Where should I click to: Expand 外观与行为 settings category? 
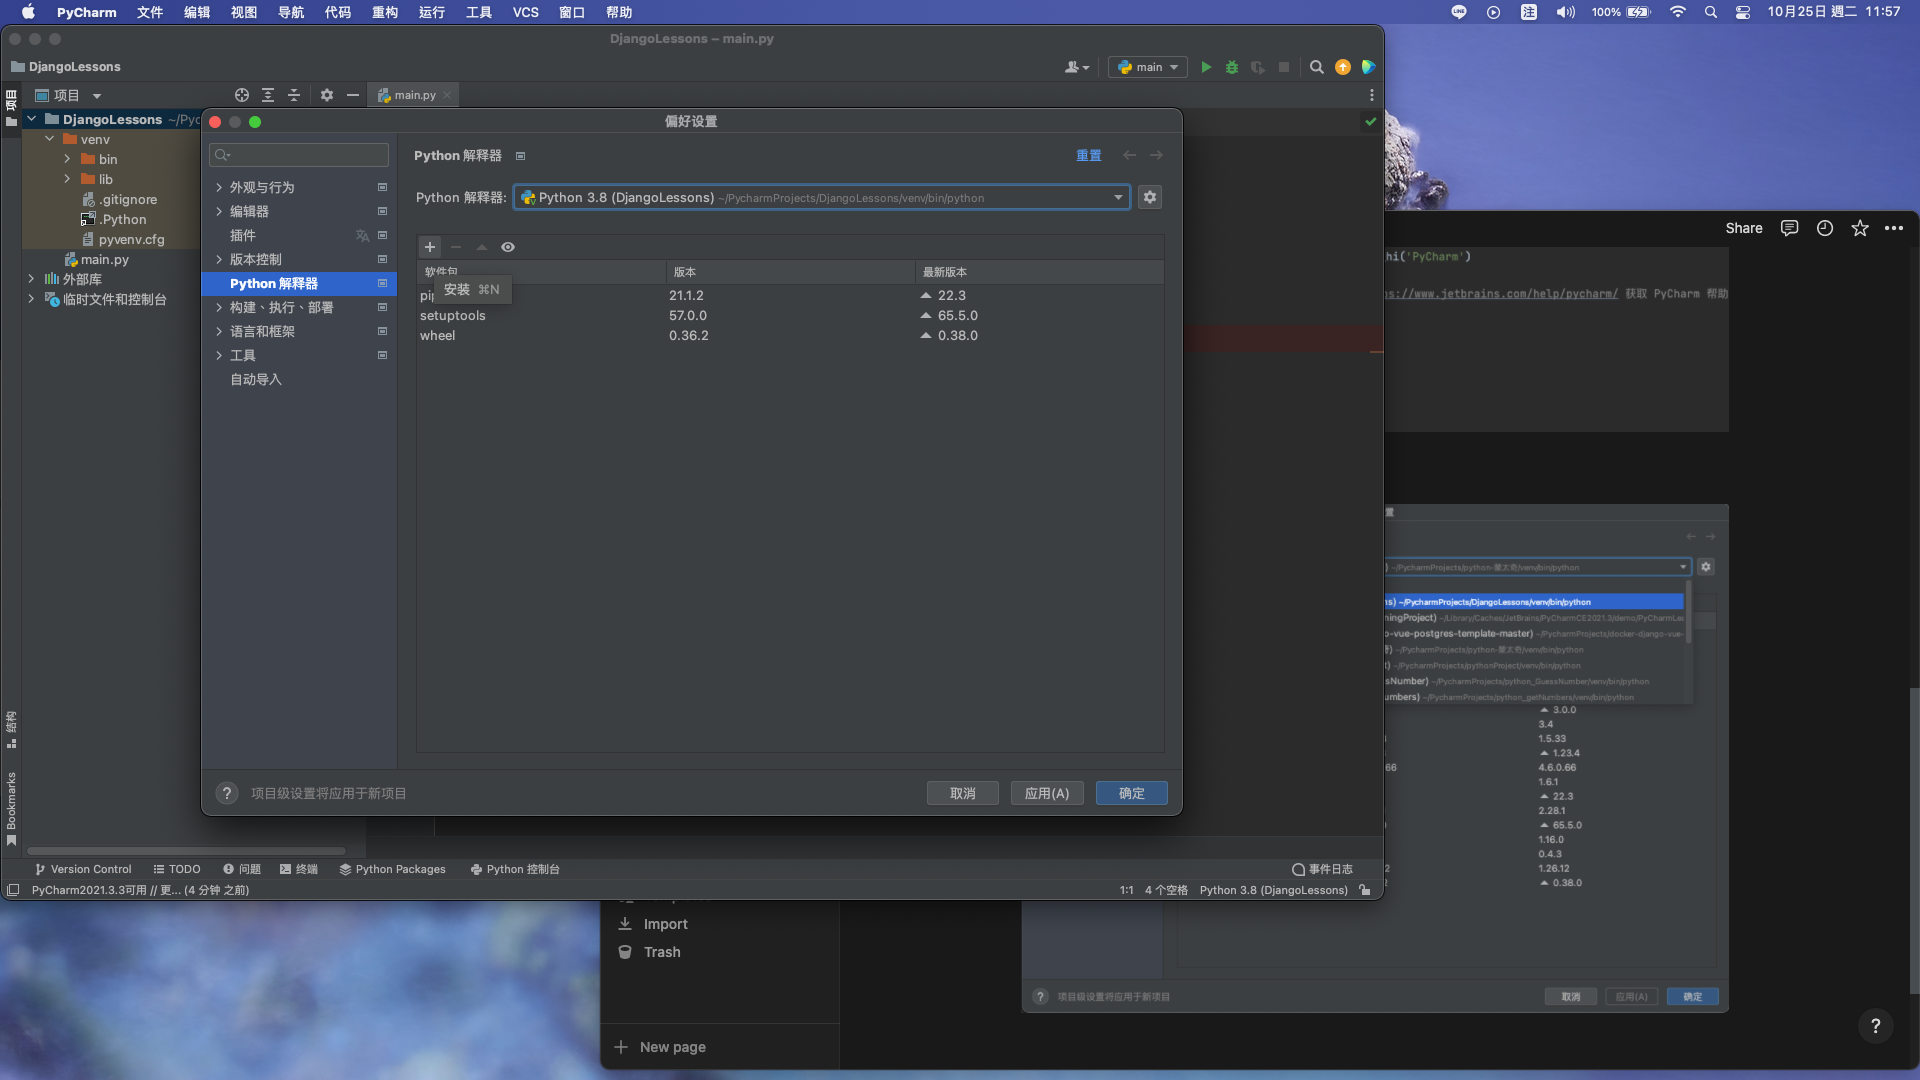click(219, 187)
